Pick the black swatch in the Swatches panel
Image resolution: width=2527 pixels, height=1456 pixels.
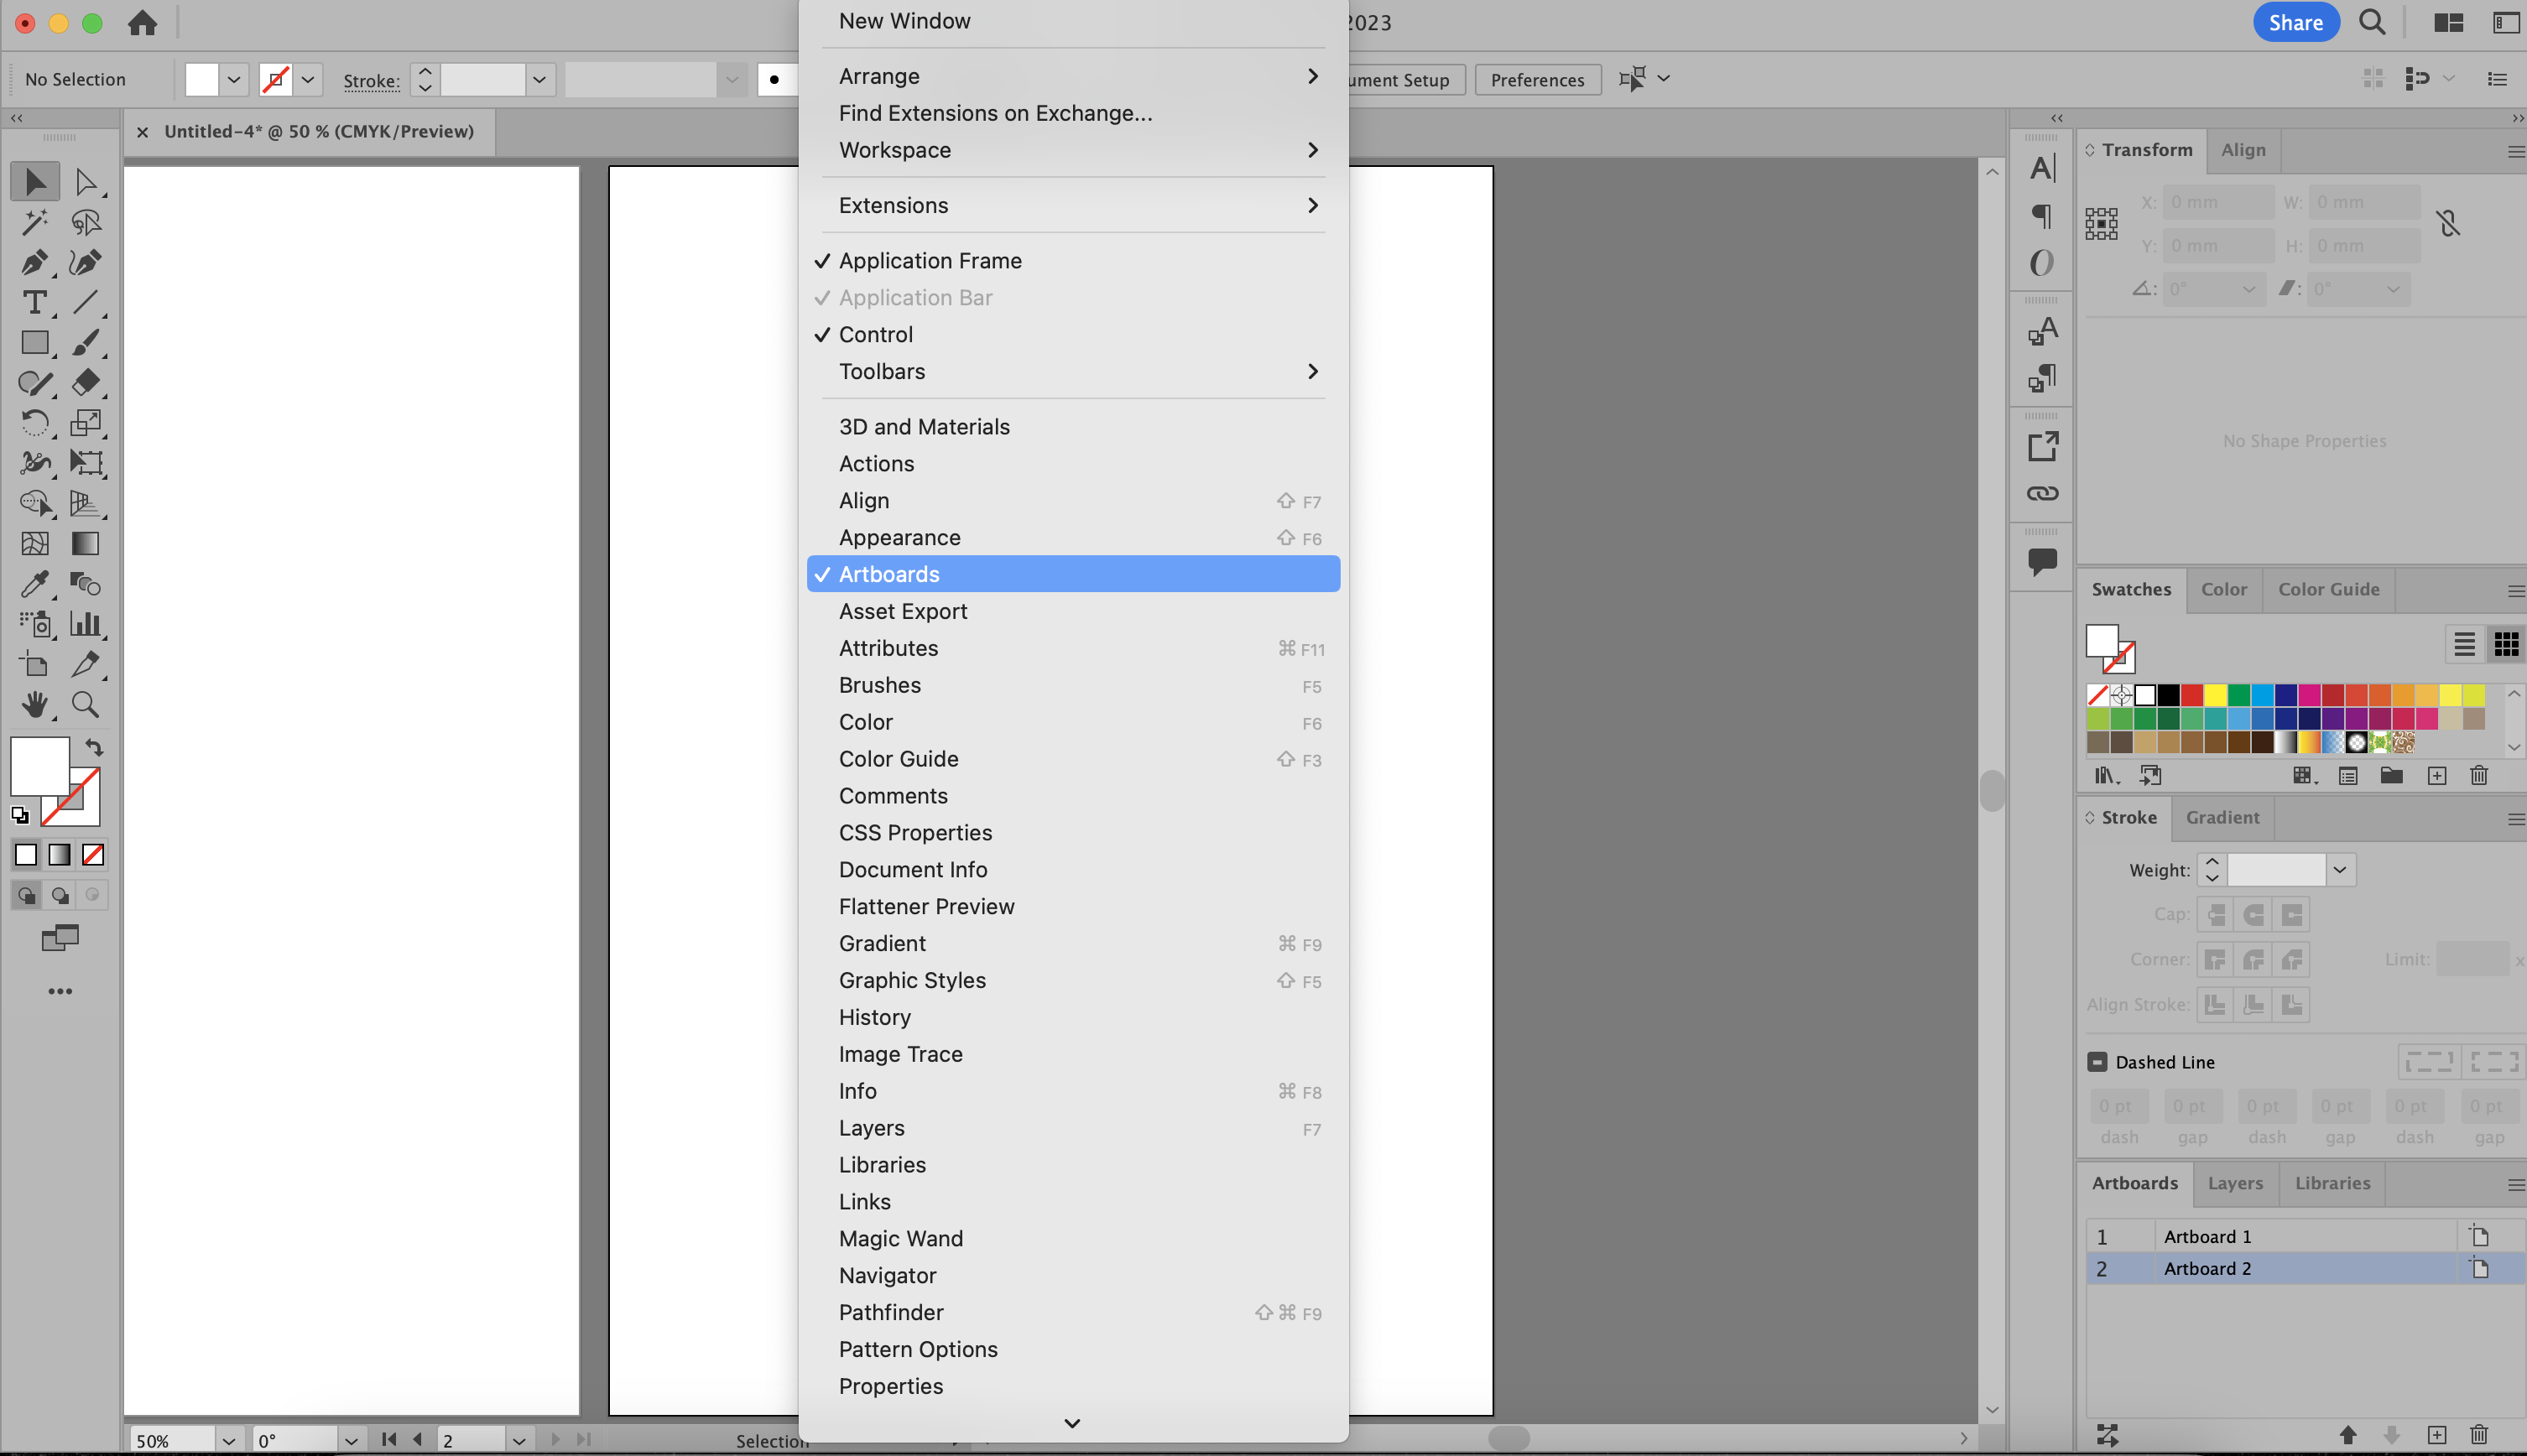point(2168,695)
